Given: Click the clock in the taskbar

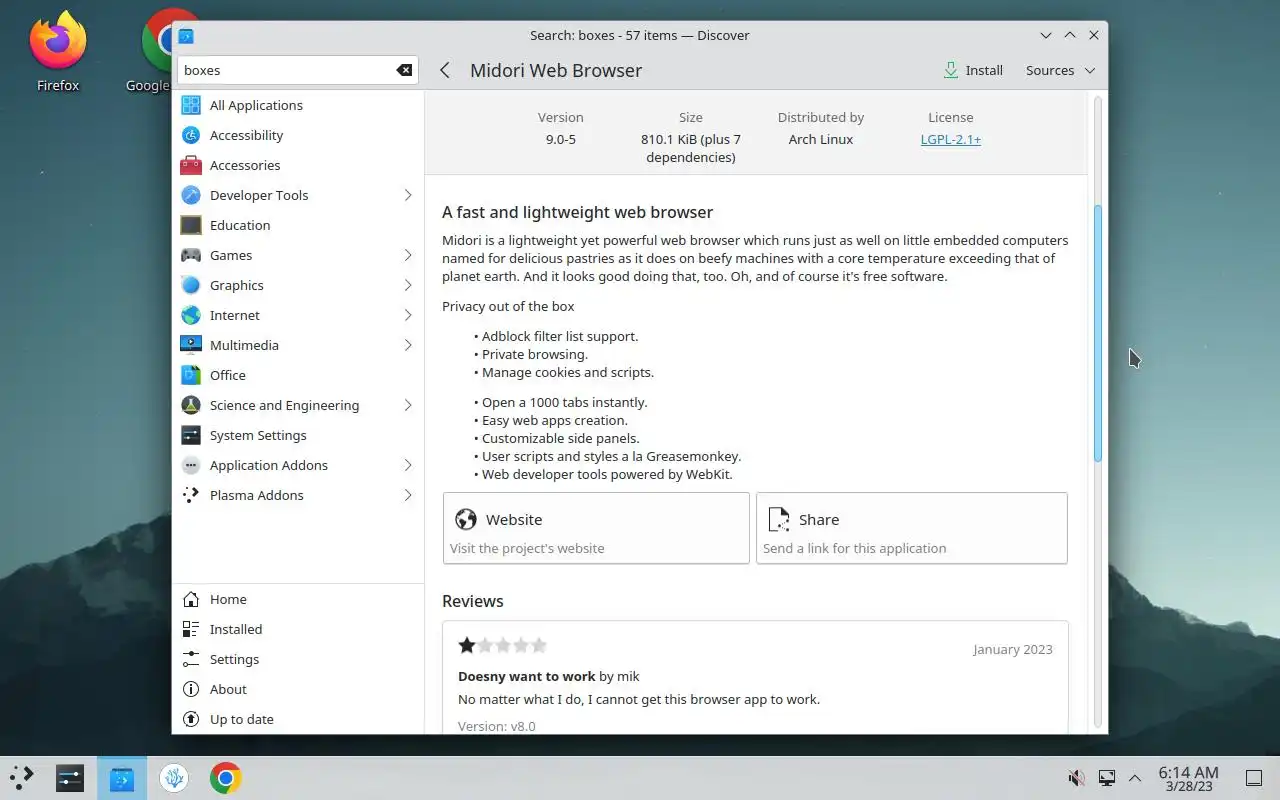Looking at the screenshot, I should point(1188,778).
